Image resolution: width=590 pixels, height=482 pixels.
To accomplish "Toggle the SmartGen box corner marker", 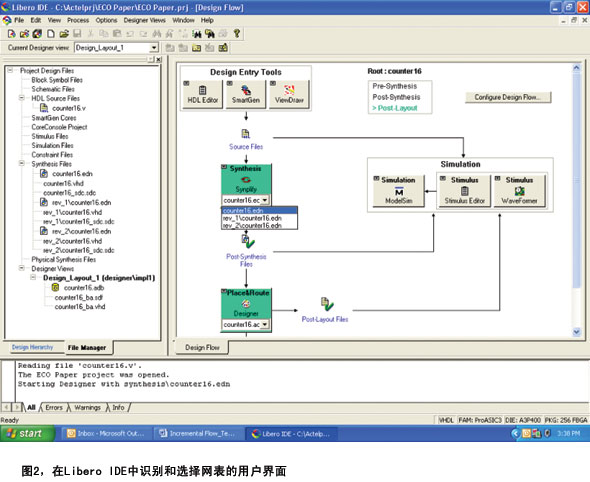I will click(230, 83).
